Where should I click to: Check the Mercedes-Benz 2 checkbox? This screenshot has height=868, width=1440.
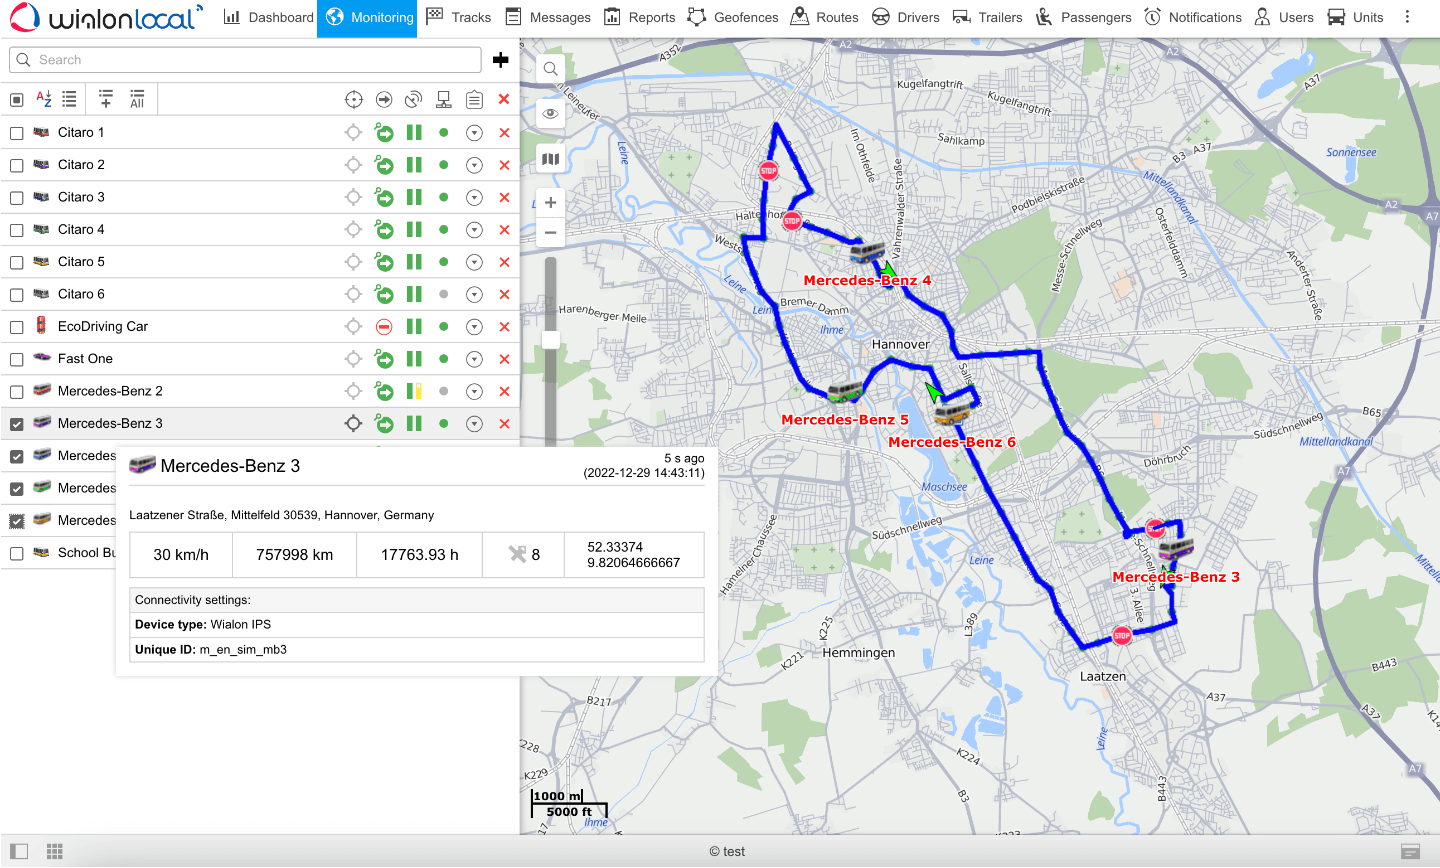[x=16, y=392]
